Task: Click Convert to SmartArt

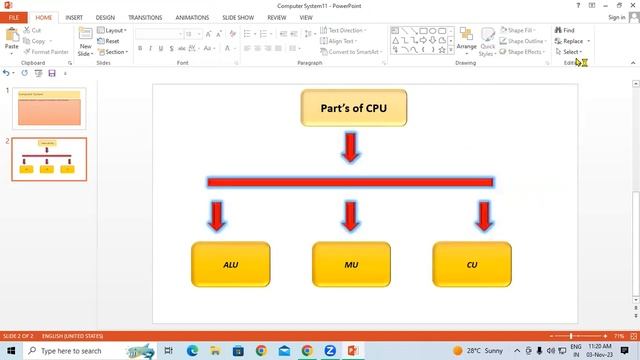Action: pyautogui.click(x=351, y=52)
